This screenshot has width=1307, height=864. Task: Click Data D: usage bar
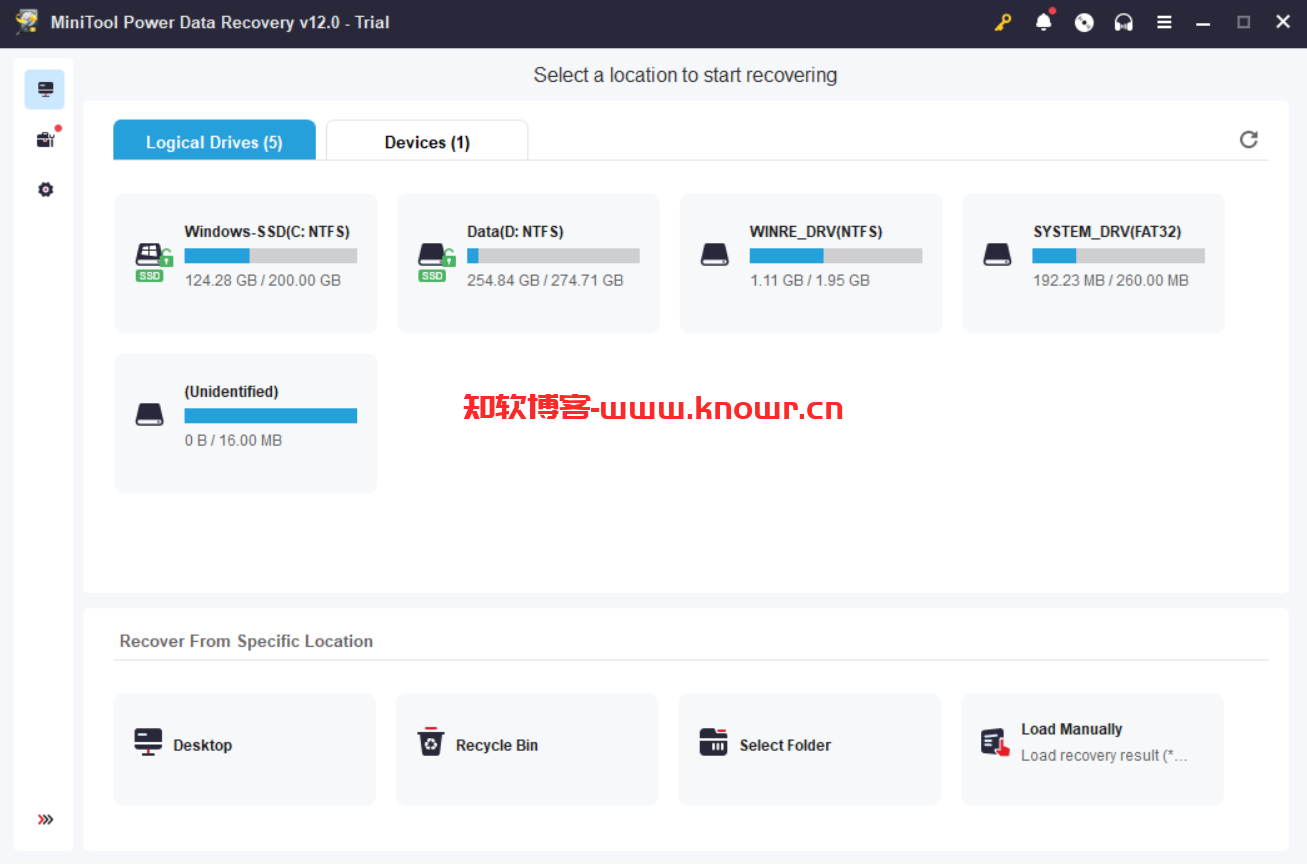[553, 256]
